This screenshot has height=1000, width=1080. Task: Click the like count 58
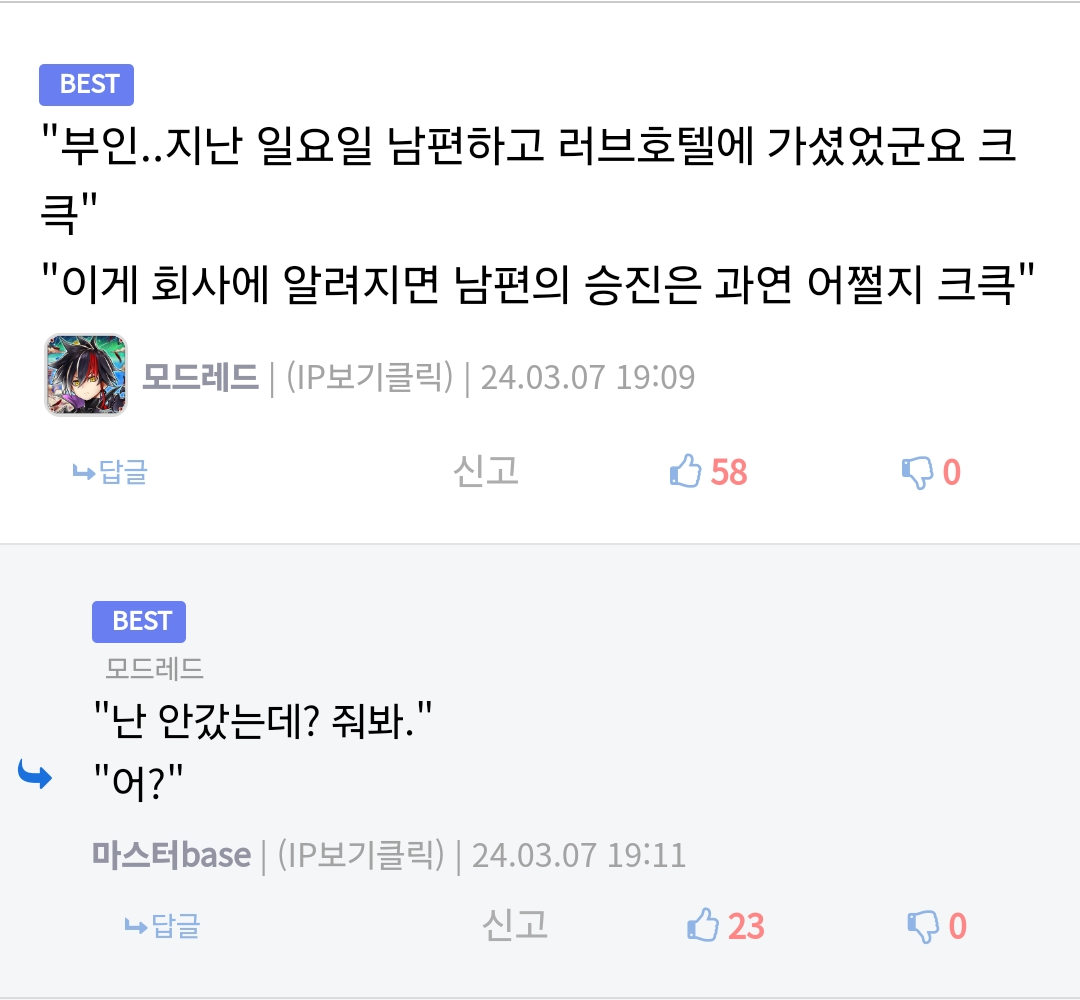[x=729, y=472]
